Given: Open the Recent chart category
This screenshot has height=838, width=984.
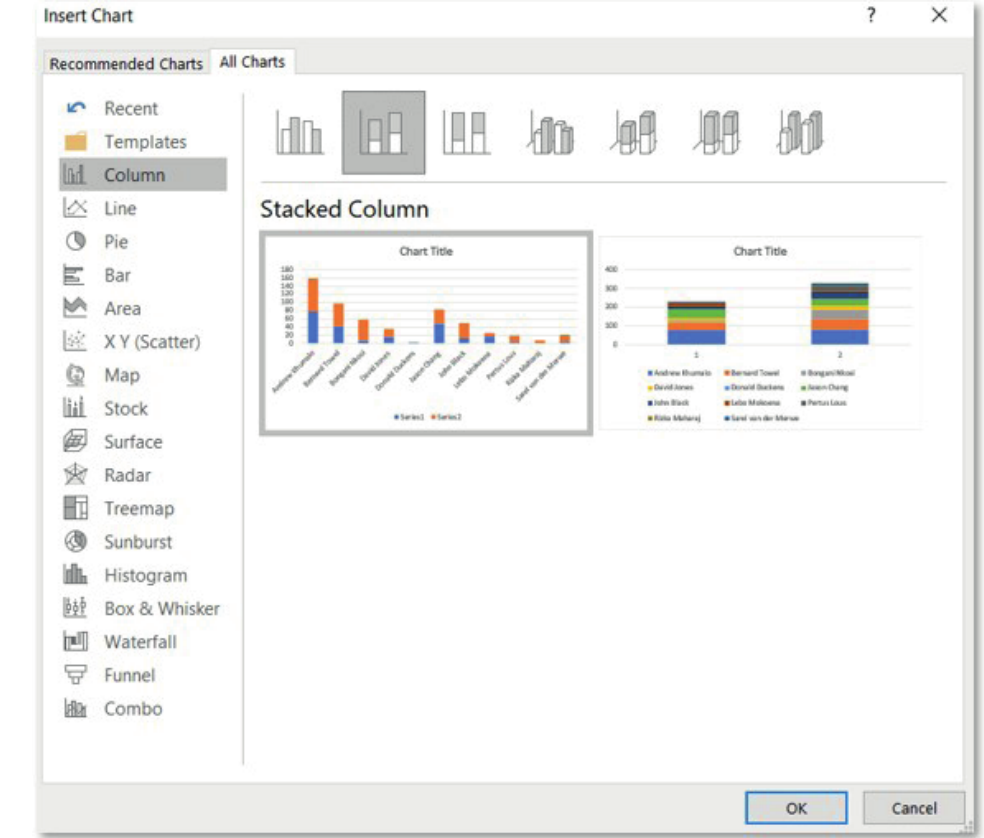Looking at the screenshot, I should pos(143,109).
